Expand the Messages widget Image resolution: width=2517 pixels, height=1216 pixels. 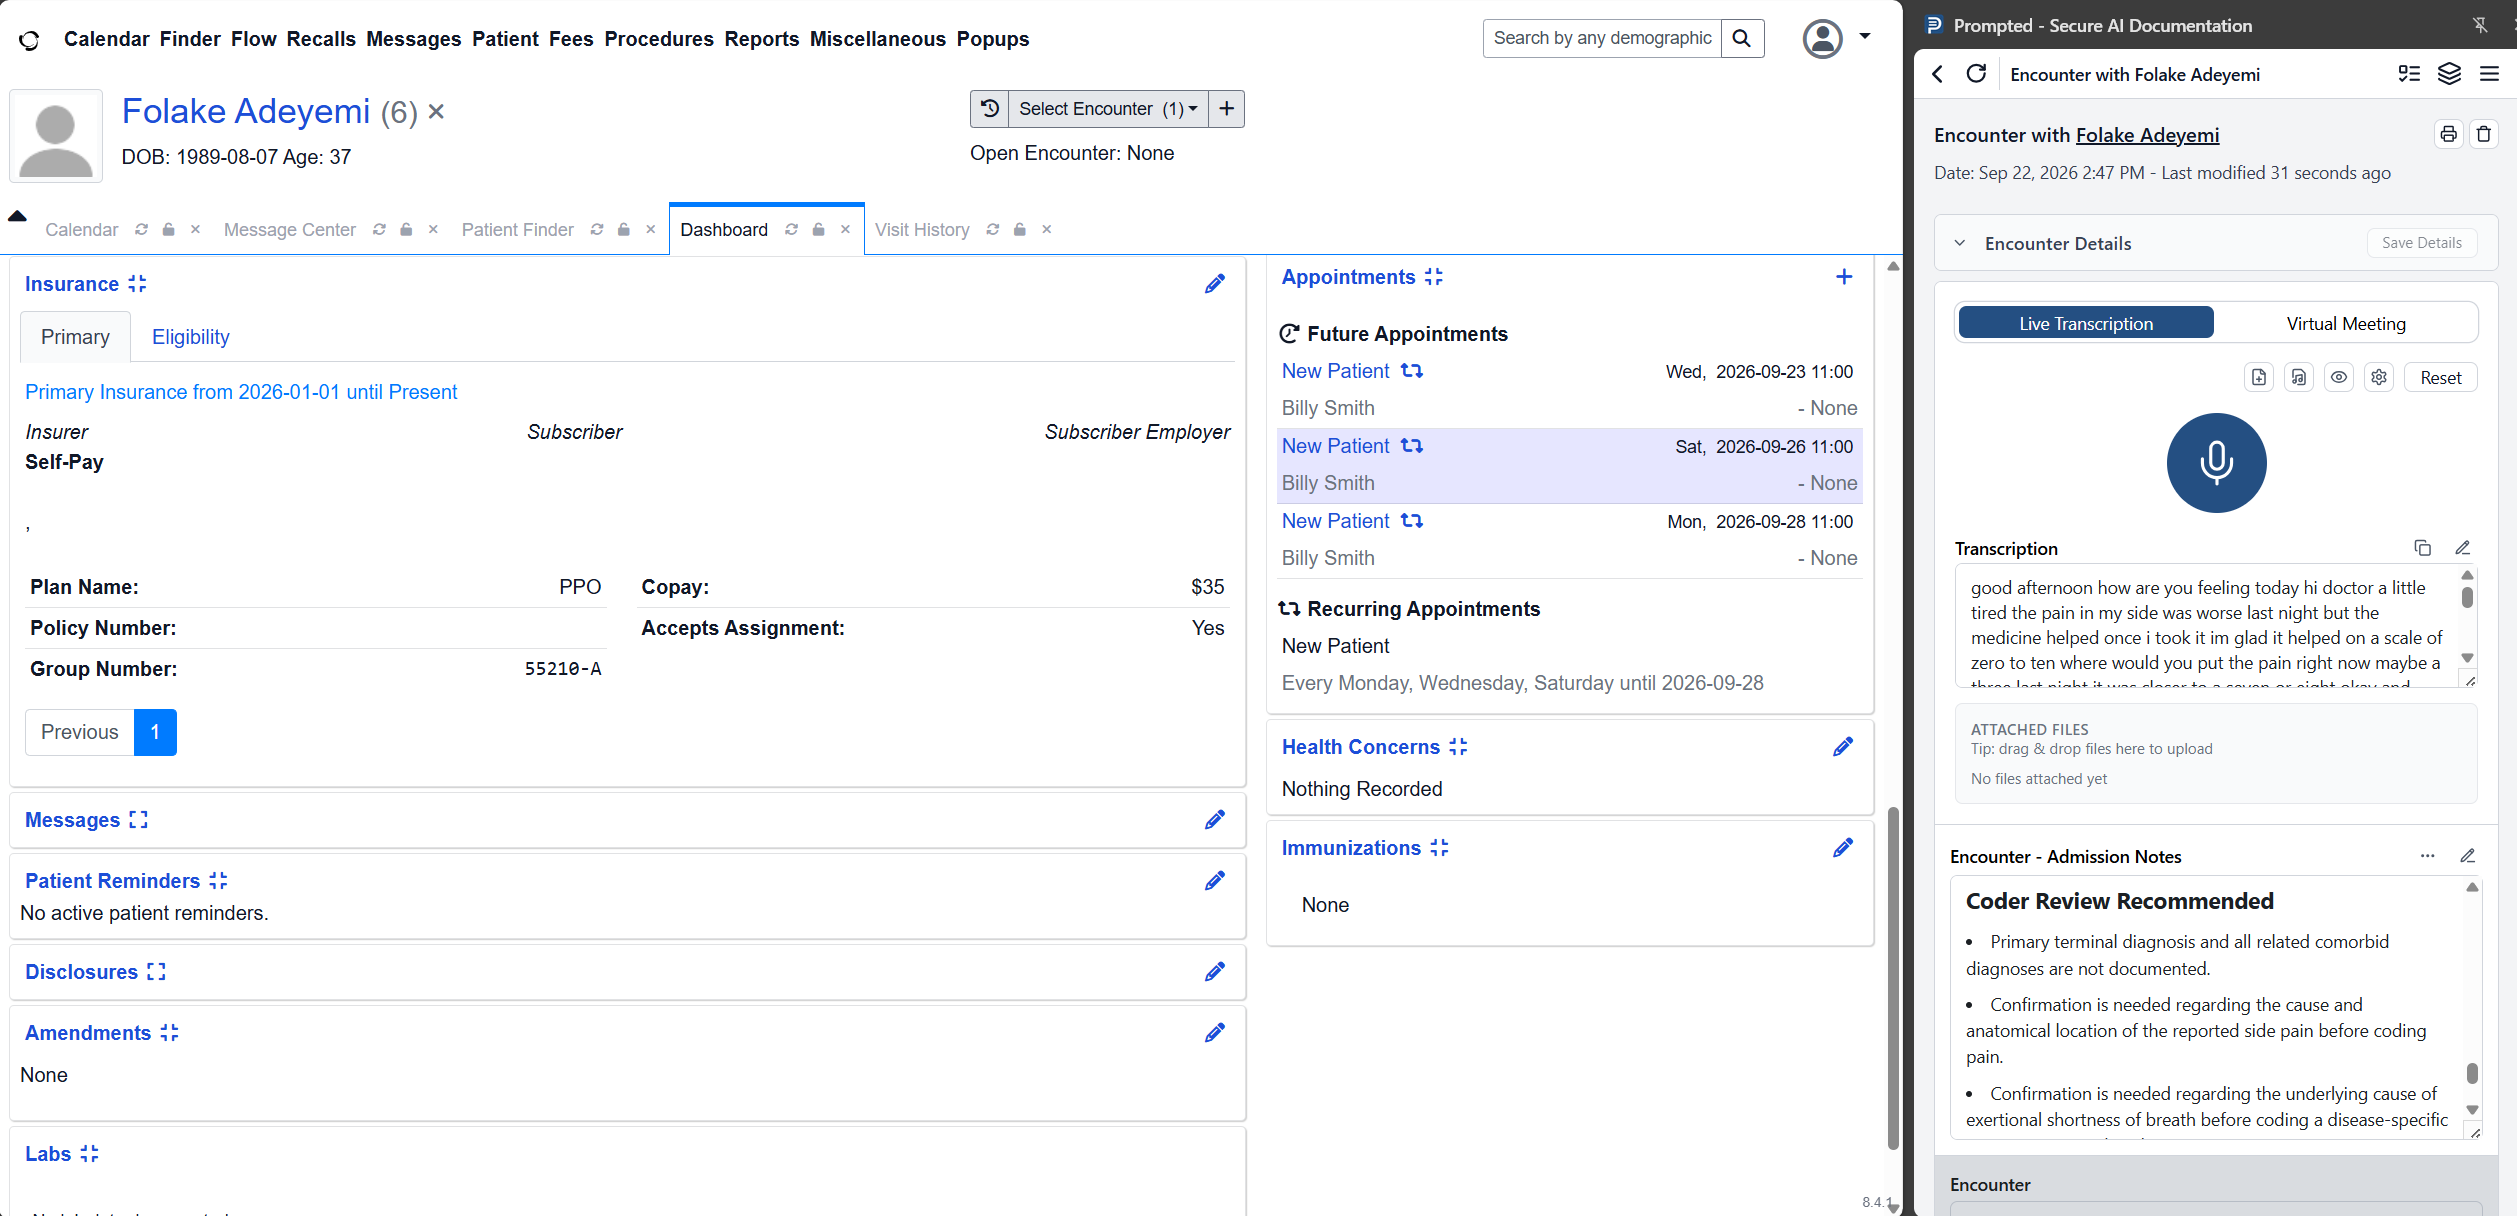click(139, 820)
